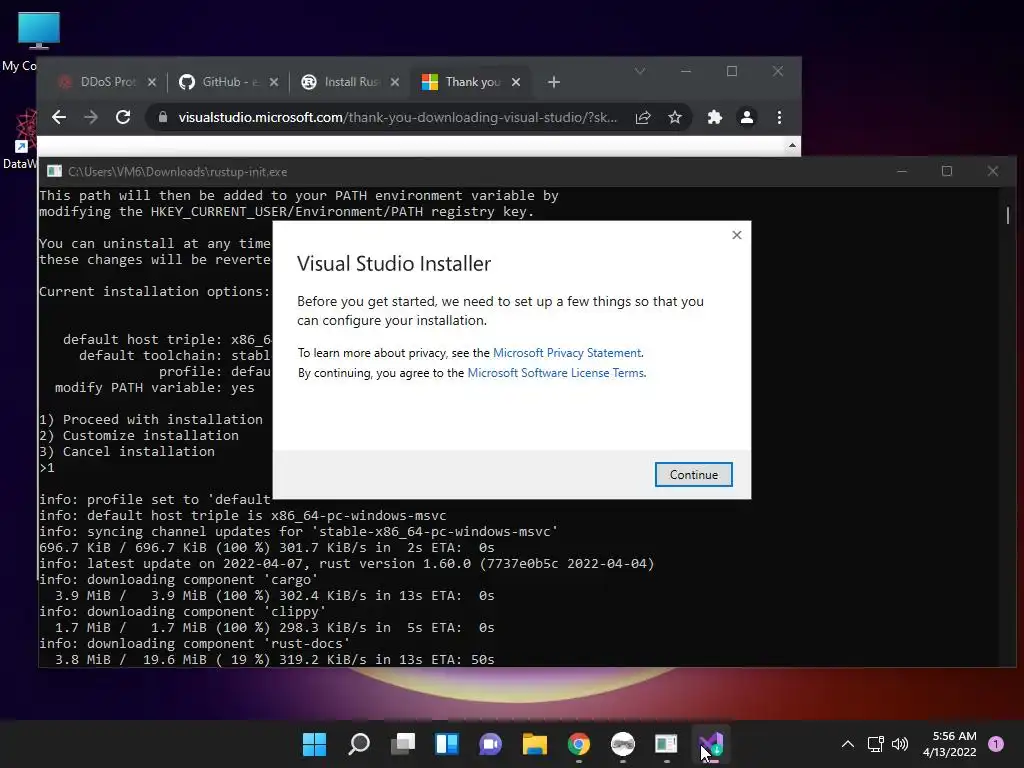The height and width of the screenshot is (768, 1024).
Task: Open network status in system tray
Action: pos(875,744)
